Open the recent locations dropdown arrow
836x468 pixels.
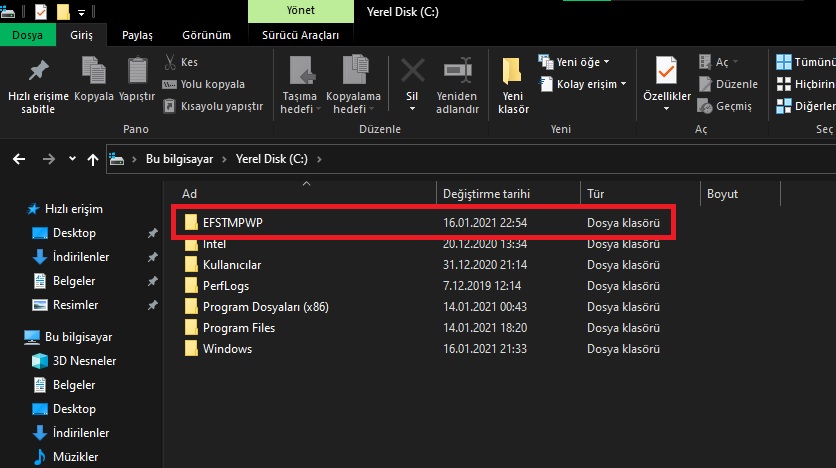tap(72, 159)
